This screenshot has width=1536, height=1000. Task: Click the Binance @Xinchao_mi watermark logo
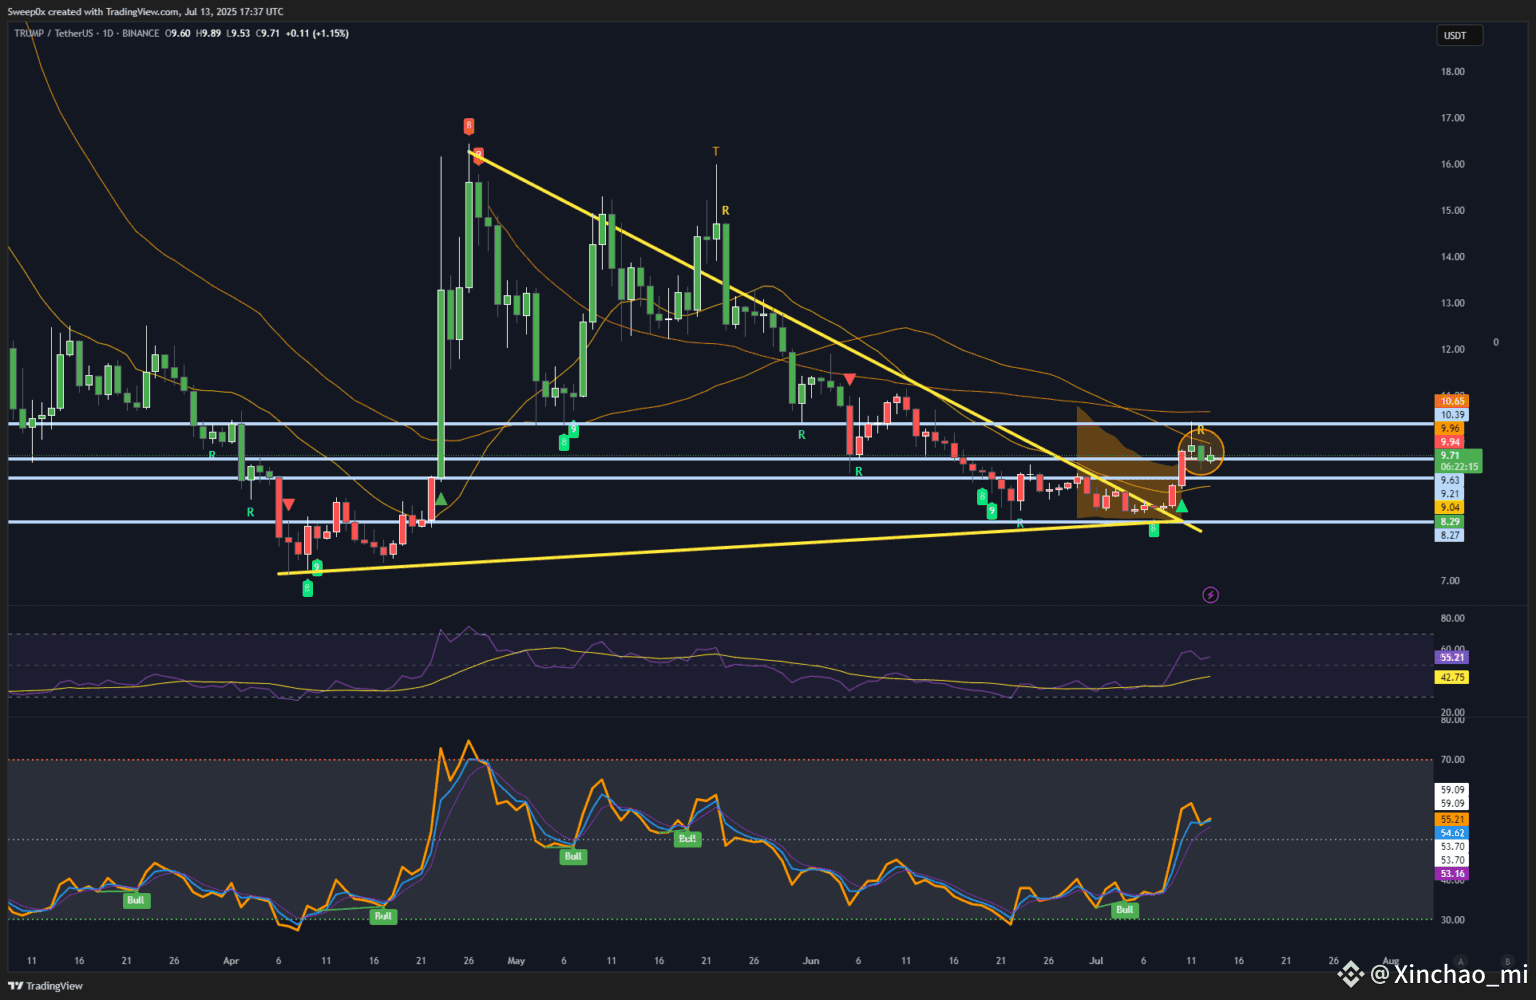coord(1351,973)
